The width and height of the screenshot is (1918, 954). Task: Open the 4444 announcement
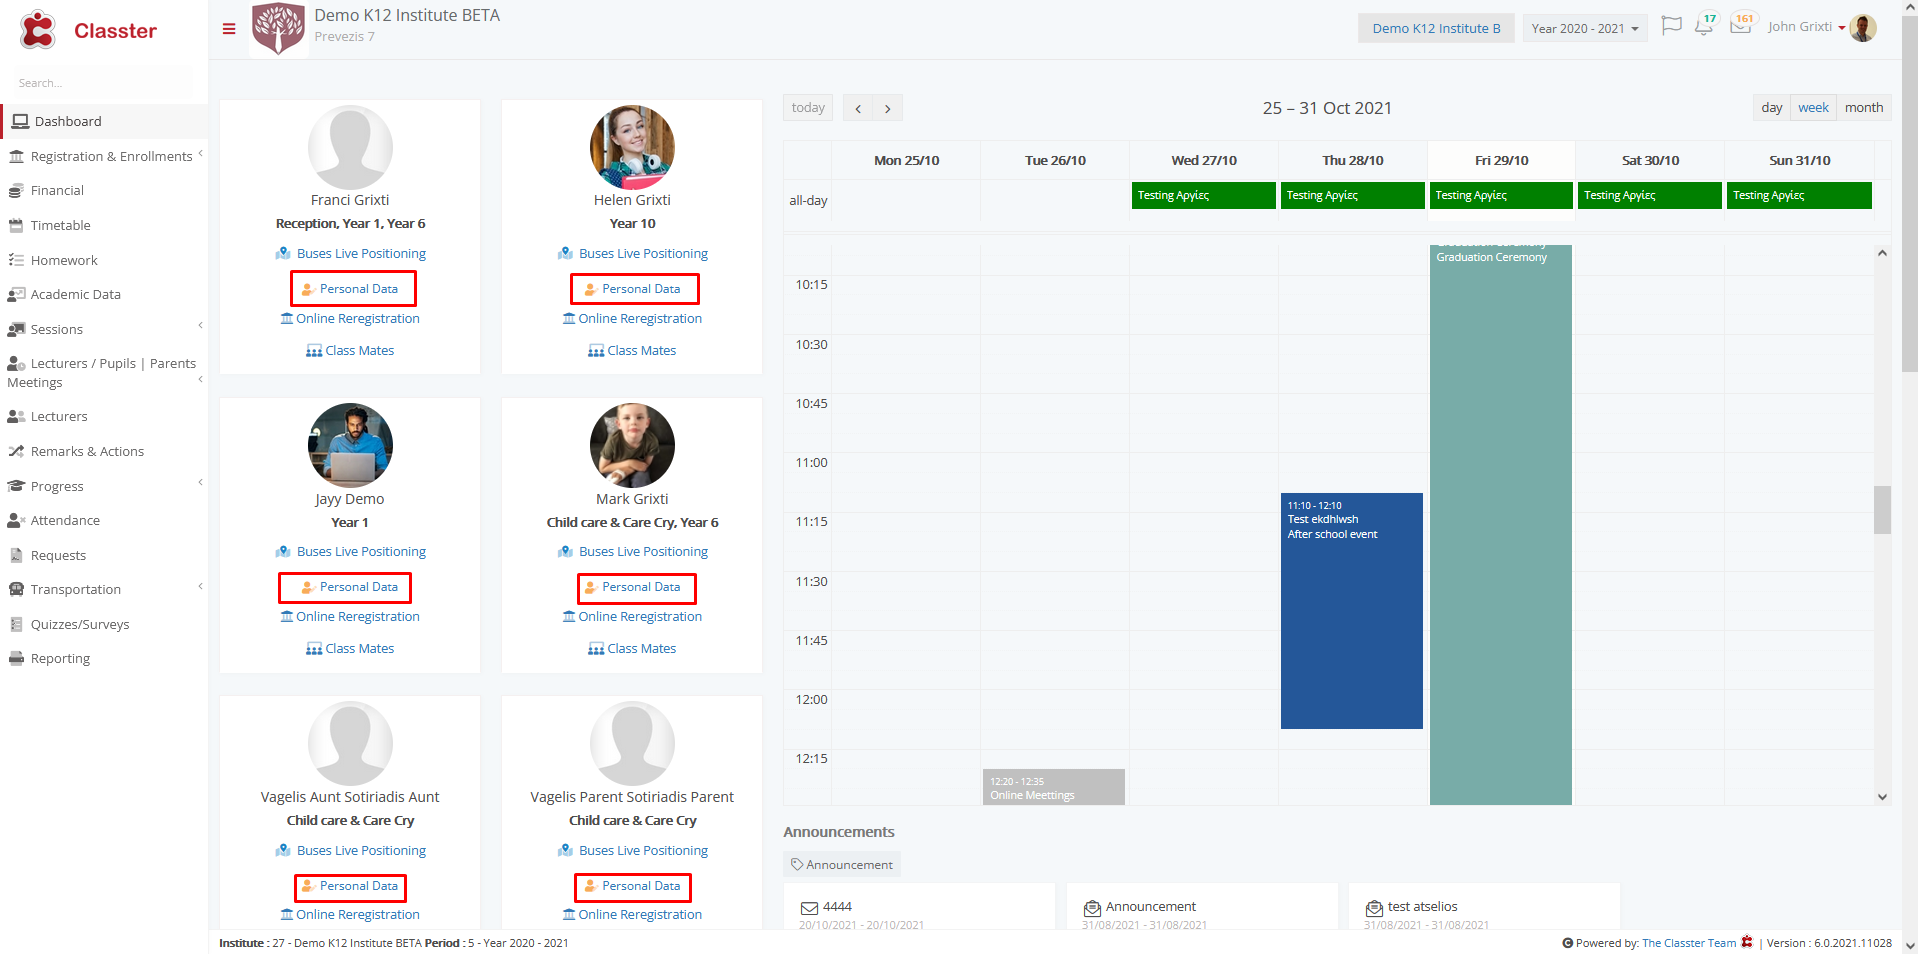(837, 907)
